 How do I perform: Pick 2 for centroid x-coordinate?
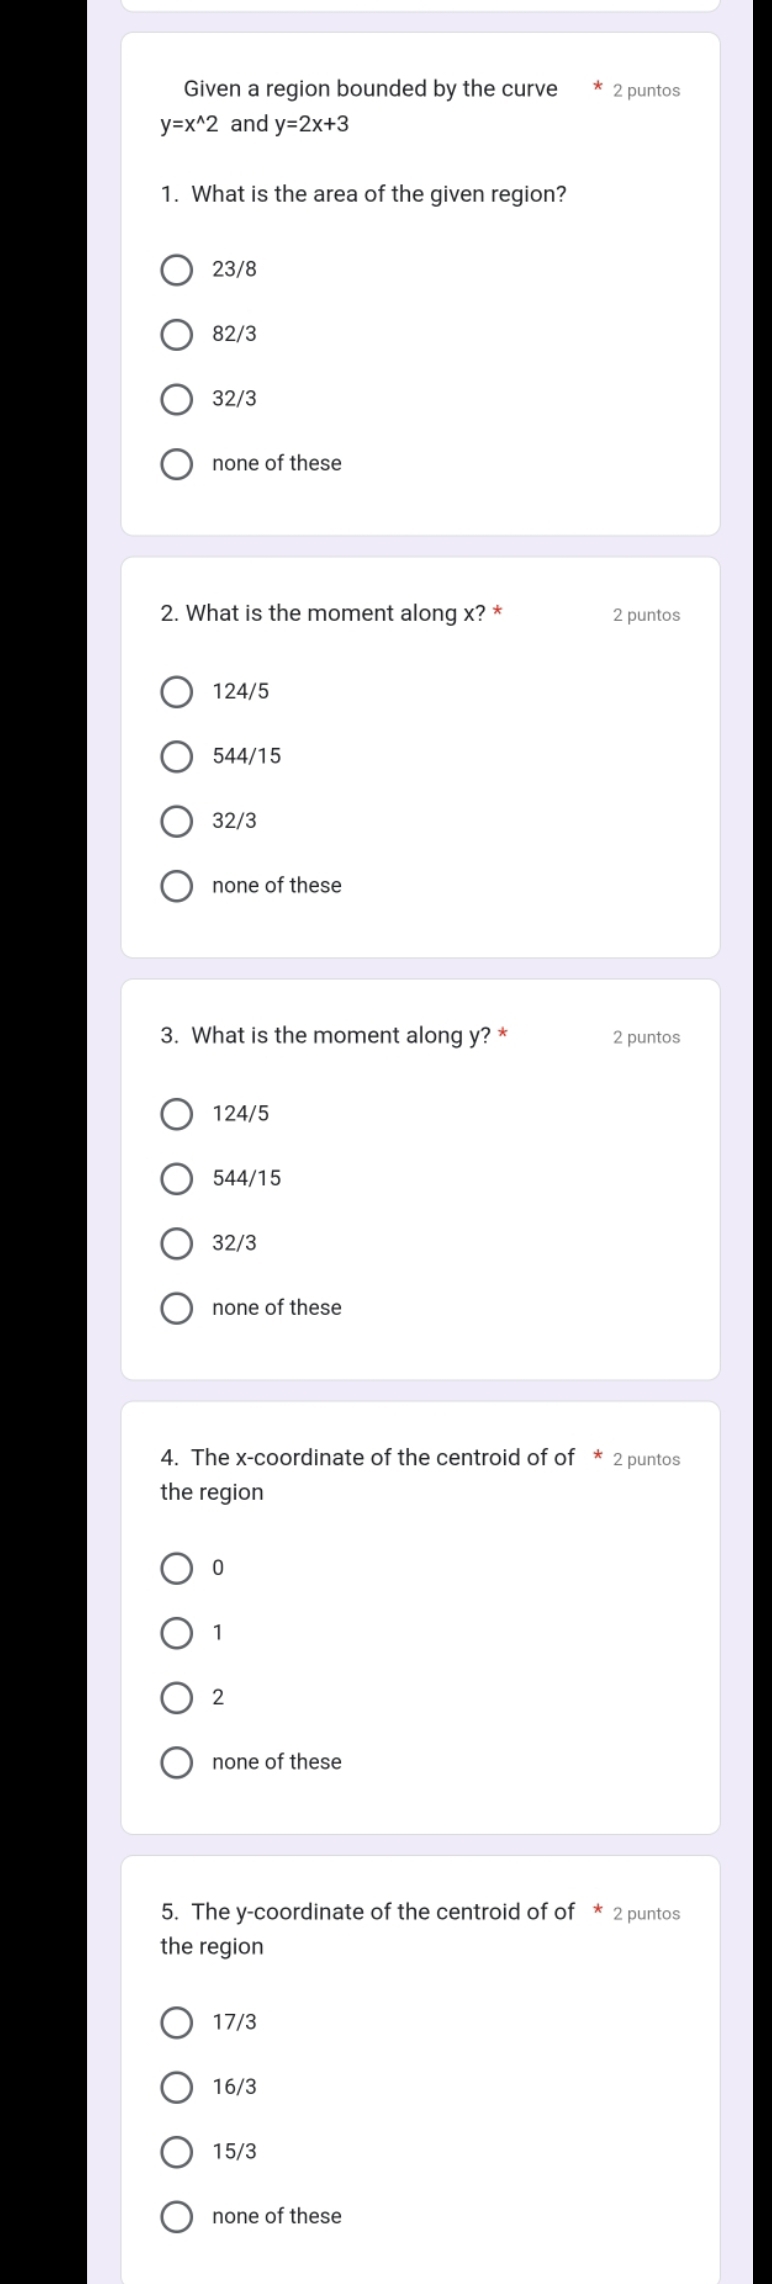point(177,1698)
